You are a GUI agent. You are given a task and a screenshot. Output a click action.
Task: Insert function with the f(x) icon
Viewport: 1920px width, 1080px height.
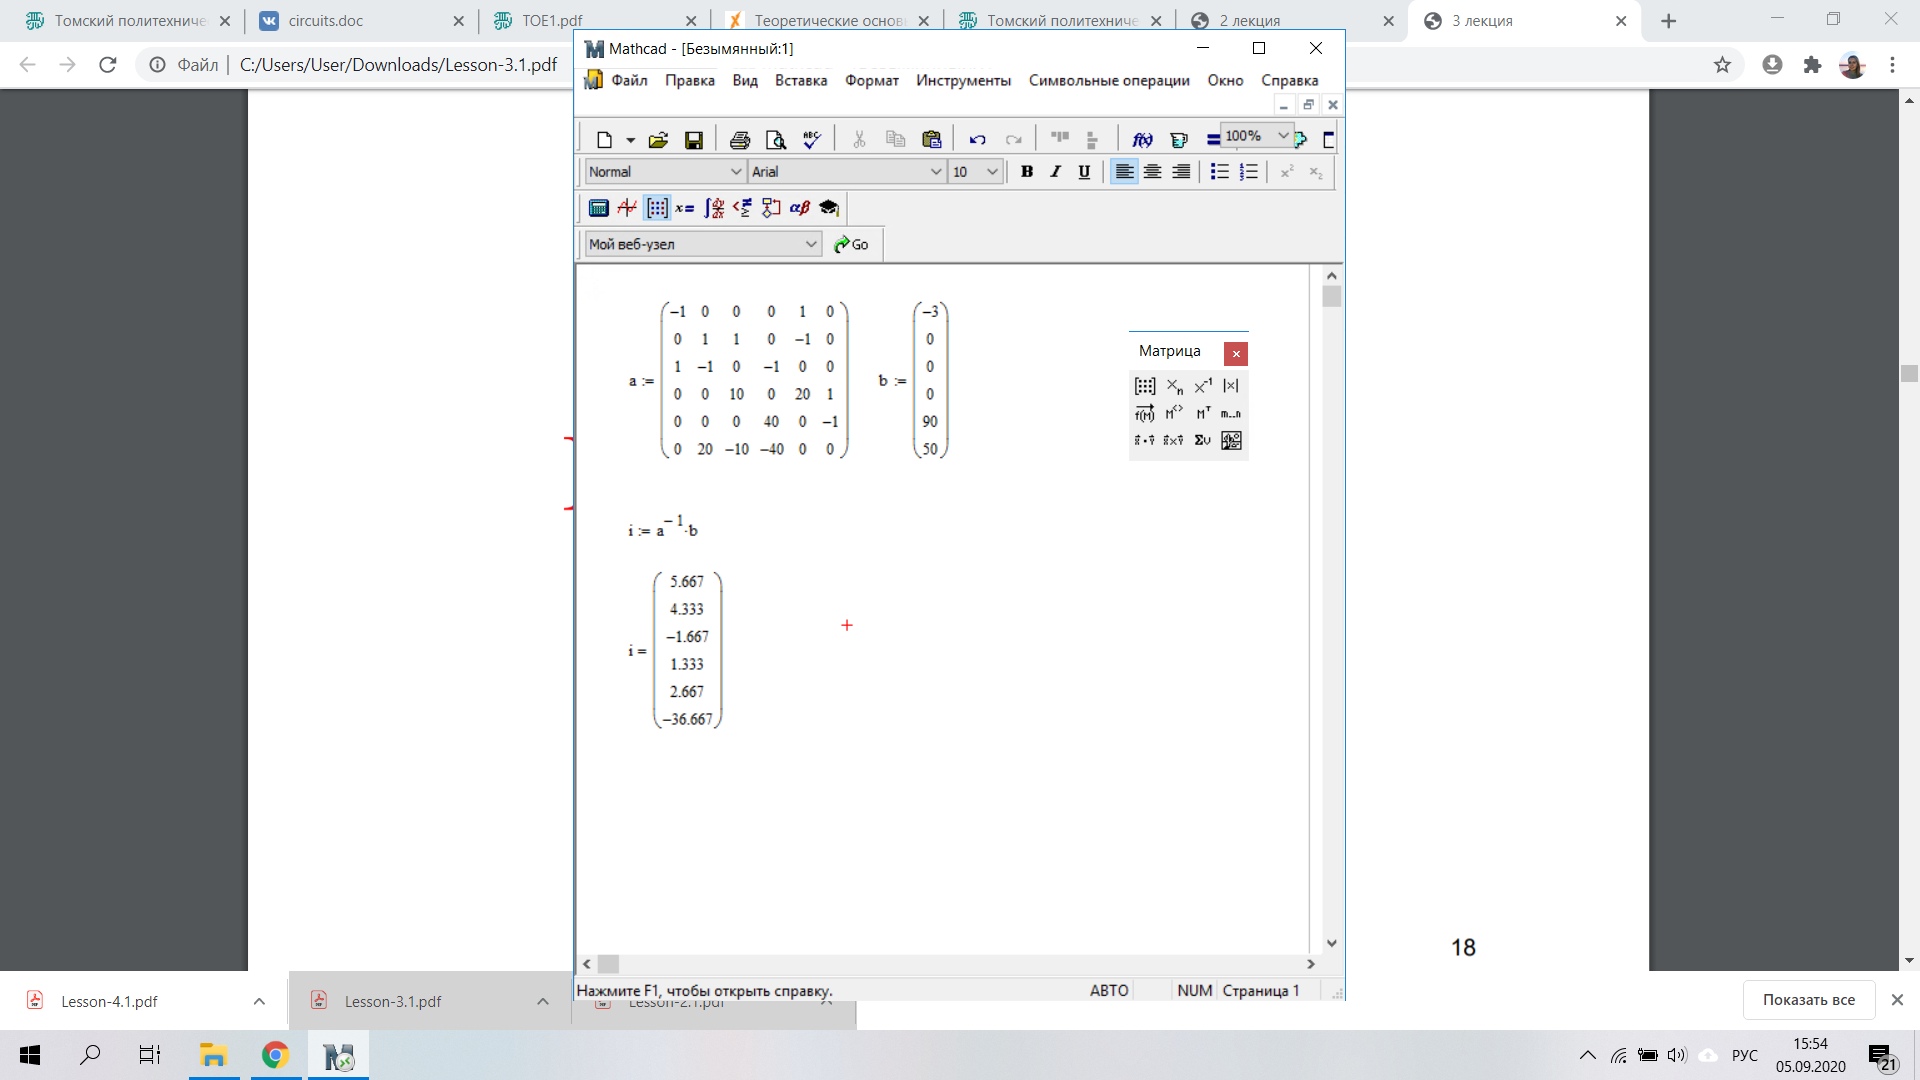(x=1142, y=140)
